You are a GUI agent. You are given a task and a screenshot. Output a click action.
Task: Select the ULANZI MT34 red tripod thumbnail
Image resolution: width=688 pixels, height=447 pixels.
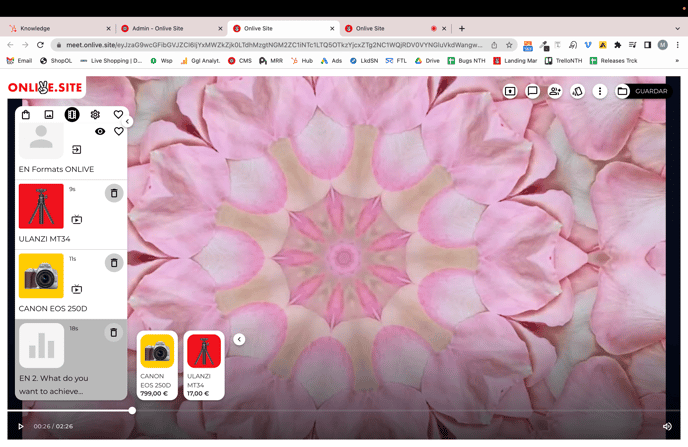pyautogui.click(x=41, y=206)
